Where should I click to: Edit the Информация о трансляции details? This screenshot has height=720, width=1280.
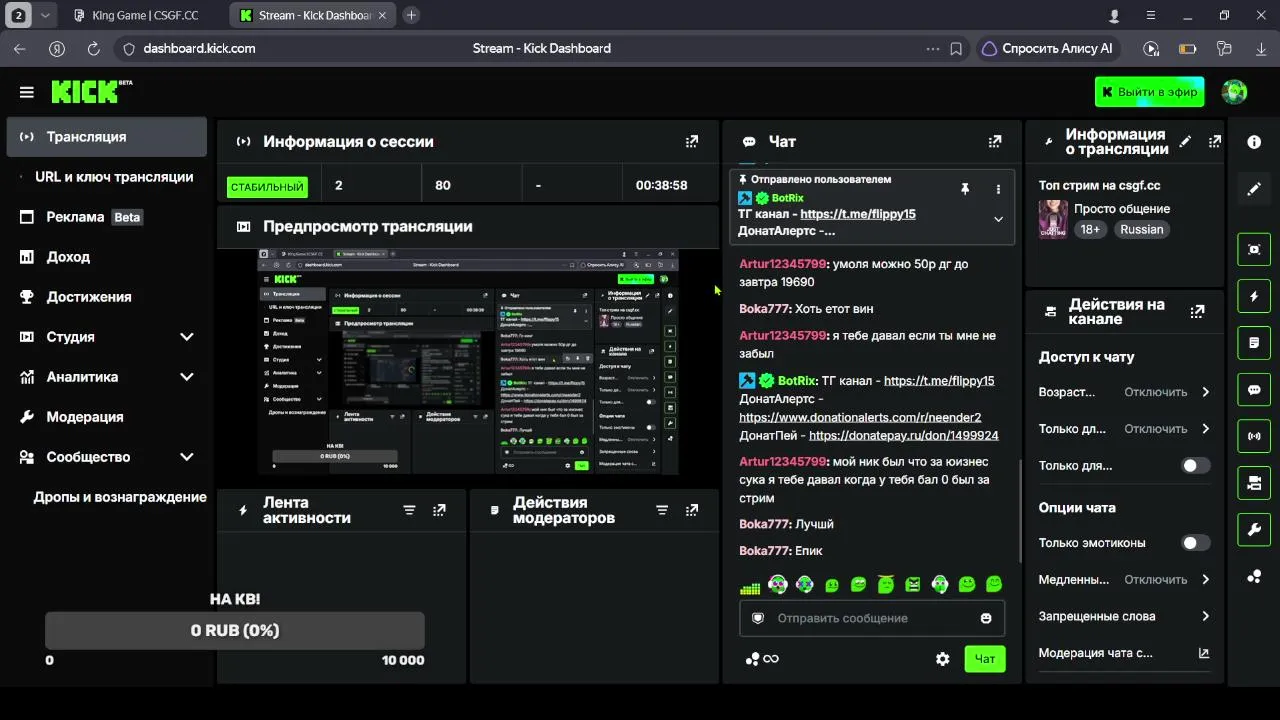click(x=1185, y=142)
